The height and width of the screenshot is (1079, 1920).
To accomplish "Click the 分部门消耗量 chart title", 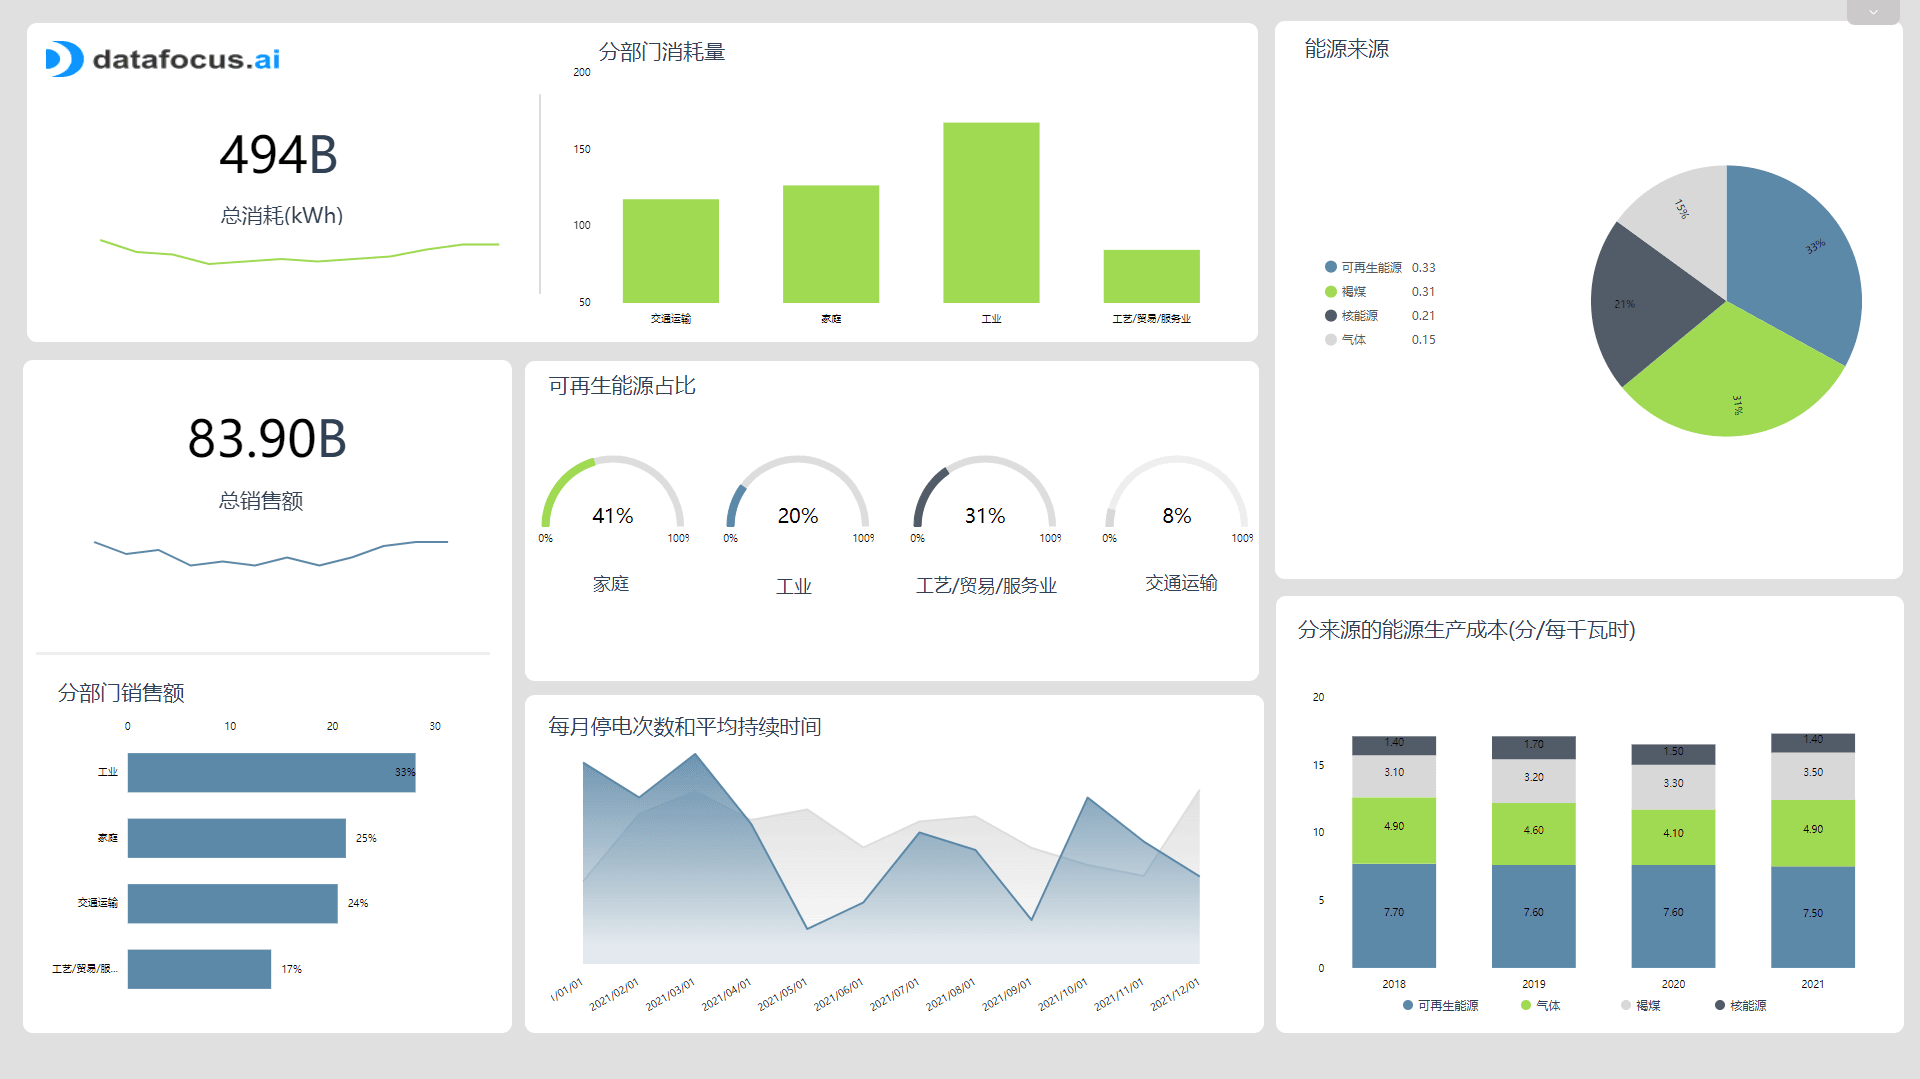I will tap(662, 52).
